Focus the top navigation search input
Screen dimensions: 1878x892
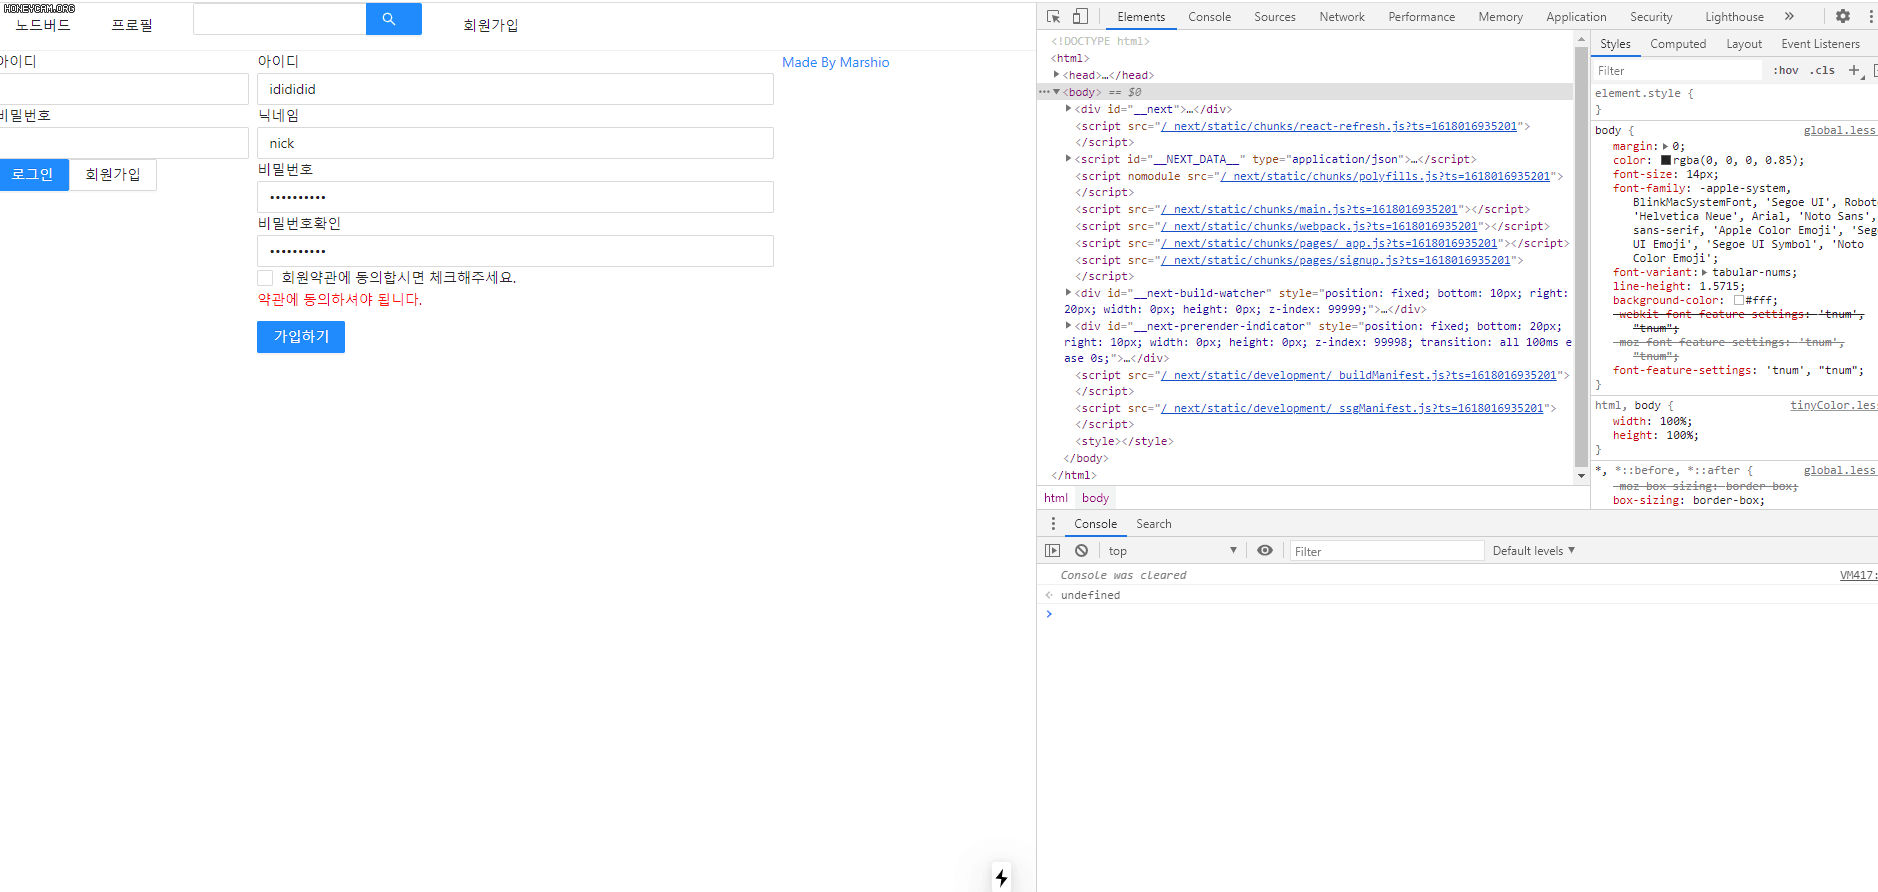coord(279,19)
